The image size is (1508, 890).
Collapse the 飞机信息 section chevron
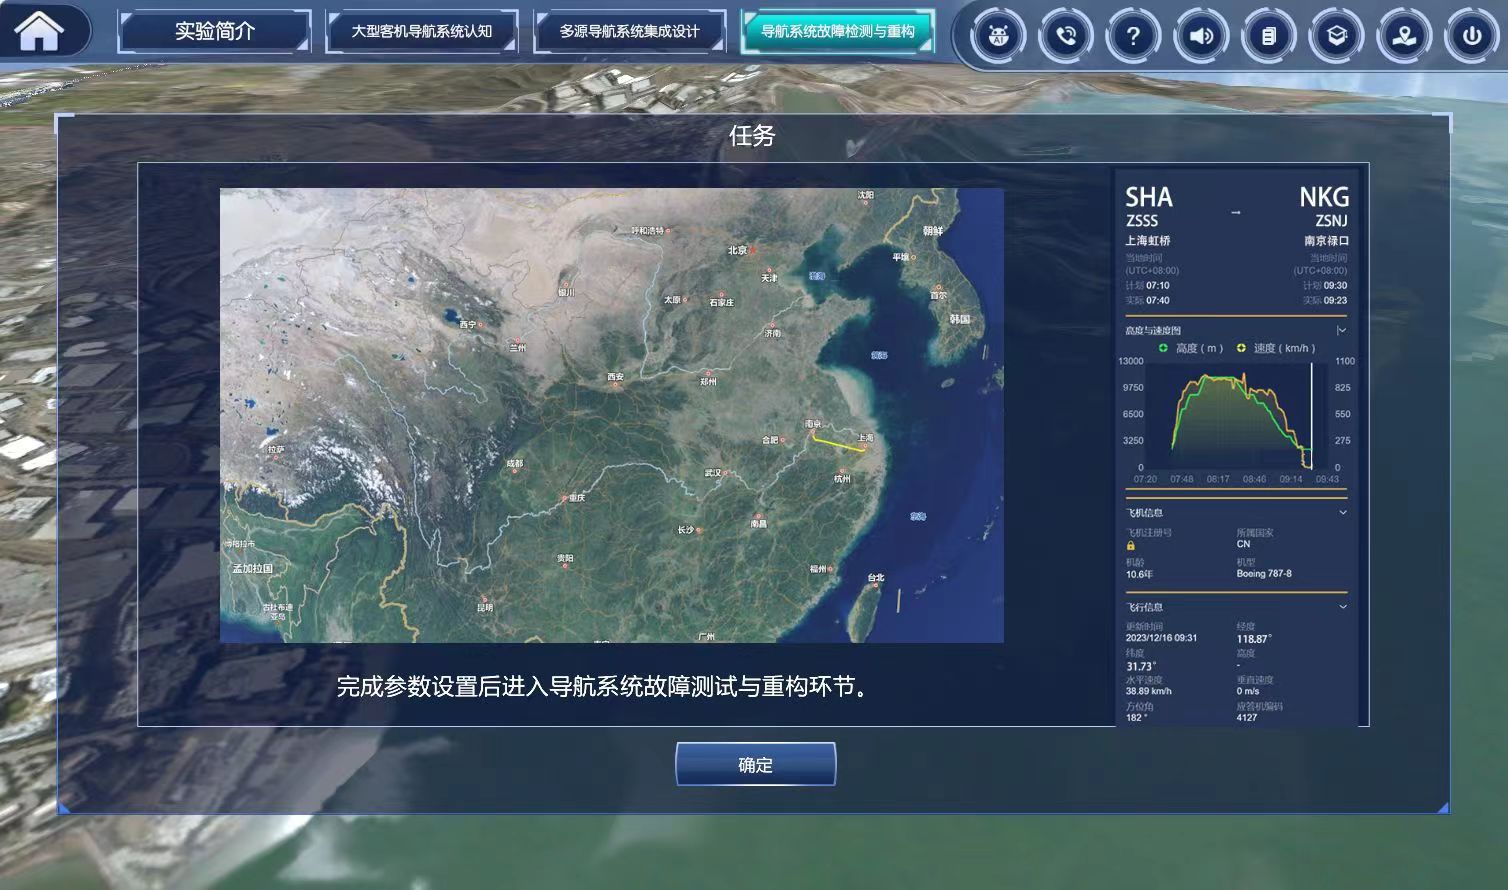[x=1342, y=513]
